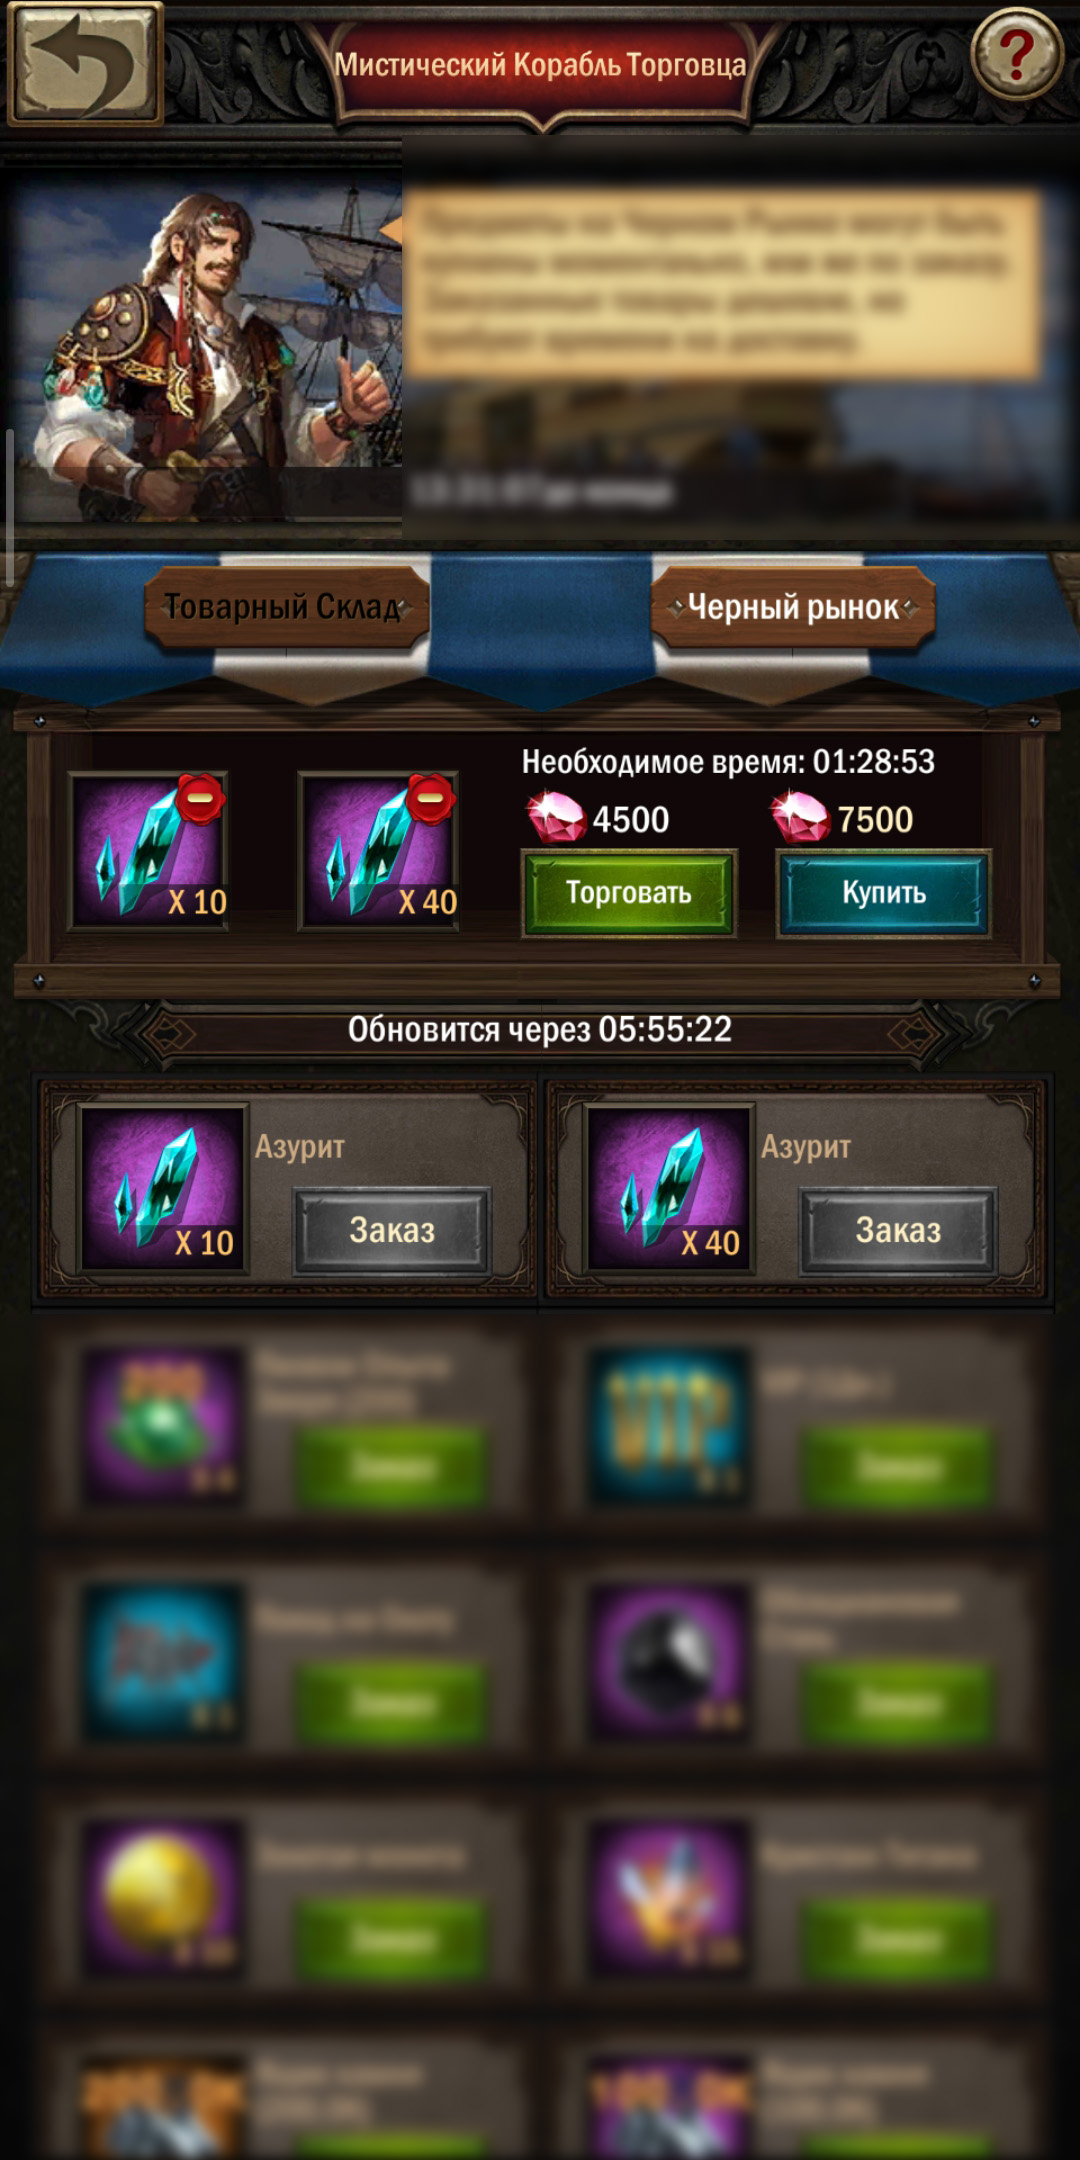Tap the ruby gem icon next to 7500
1080x2160 pixels.
[800, 816]
